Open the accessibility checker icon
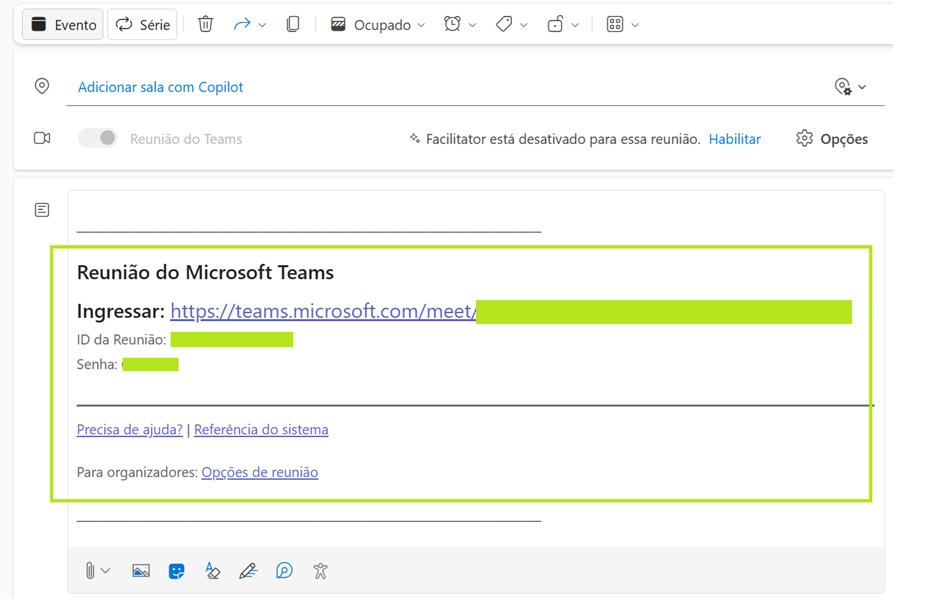This screenshot has width=935, height=599. point(320,571)
